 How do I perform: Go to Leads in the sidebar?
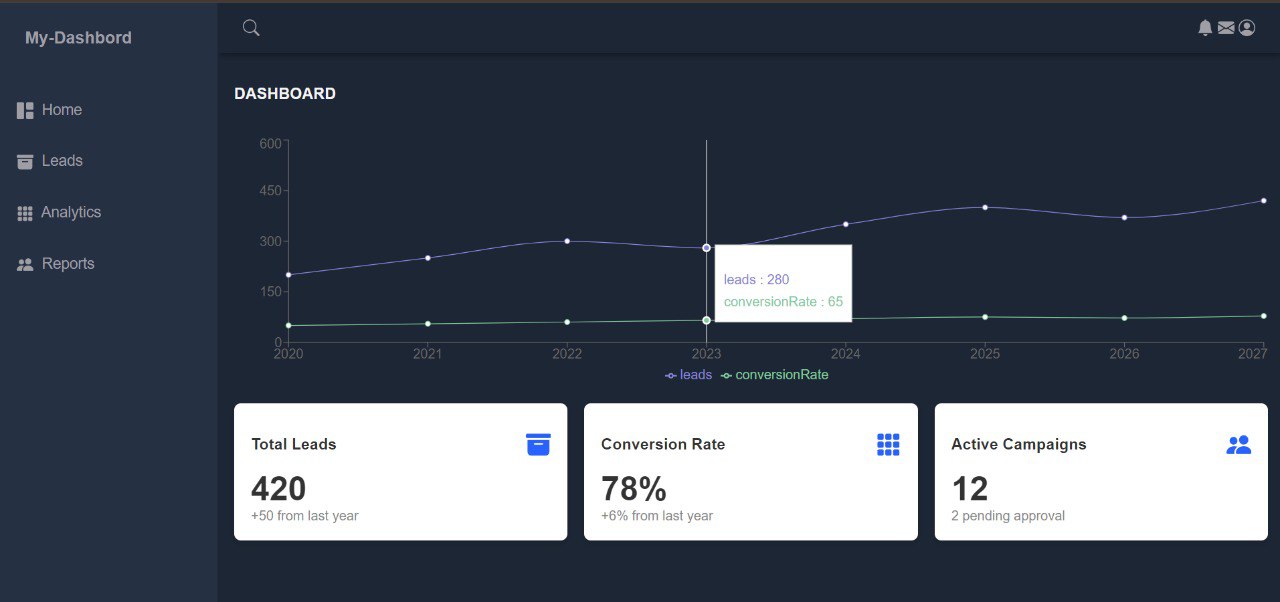pyautogui.click(x=62, y=161)
